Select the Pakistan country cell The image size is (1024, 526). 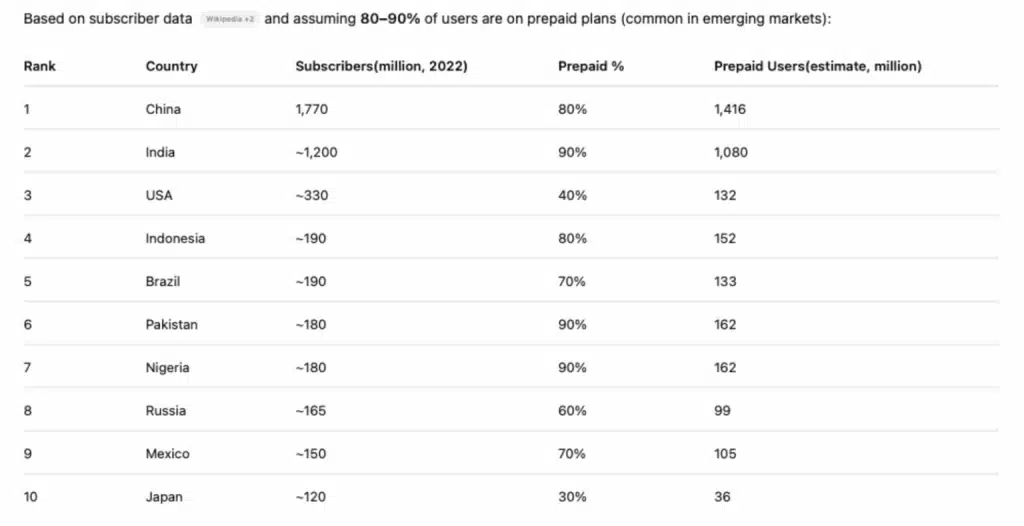171,325
